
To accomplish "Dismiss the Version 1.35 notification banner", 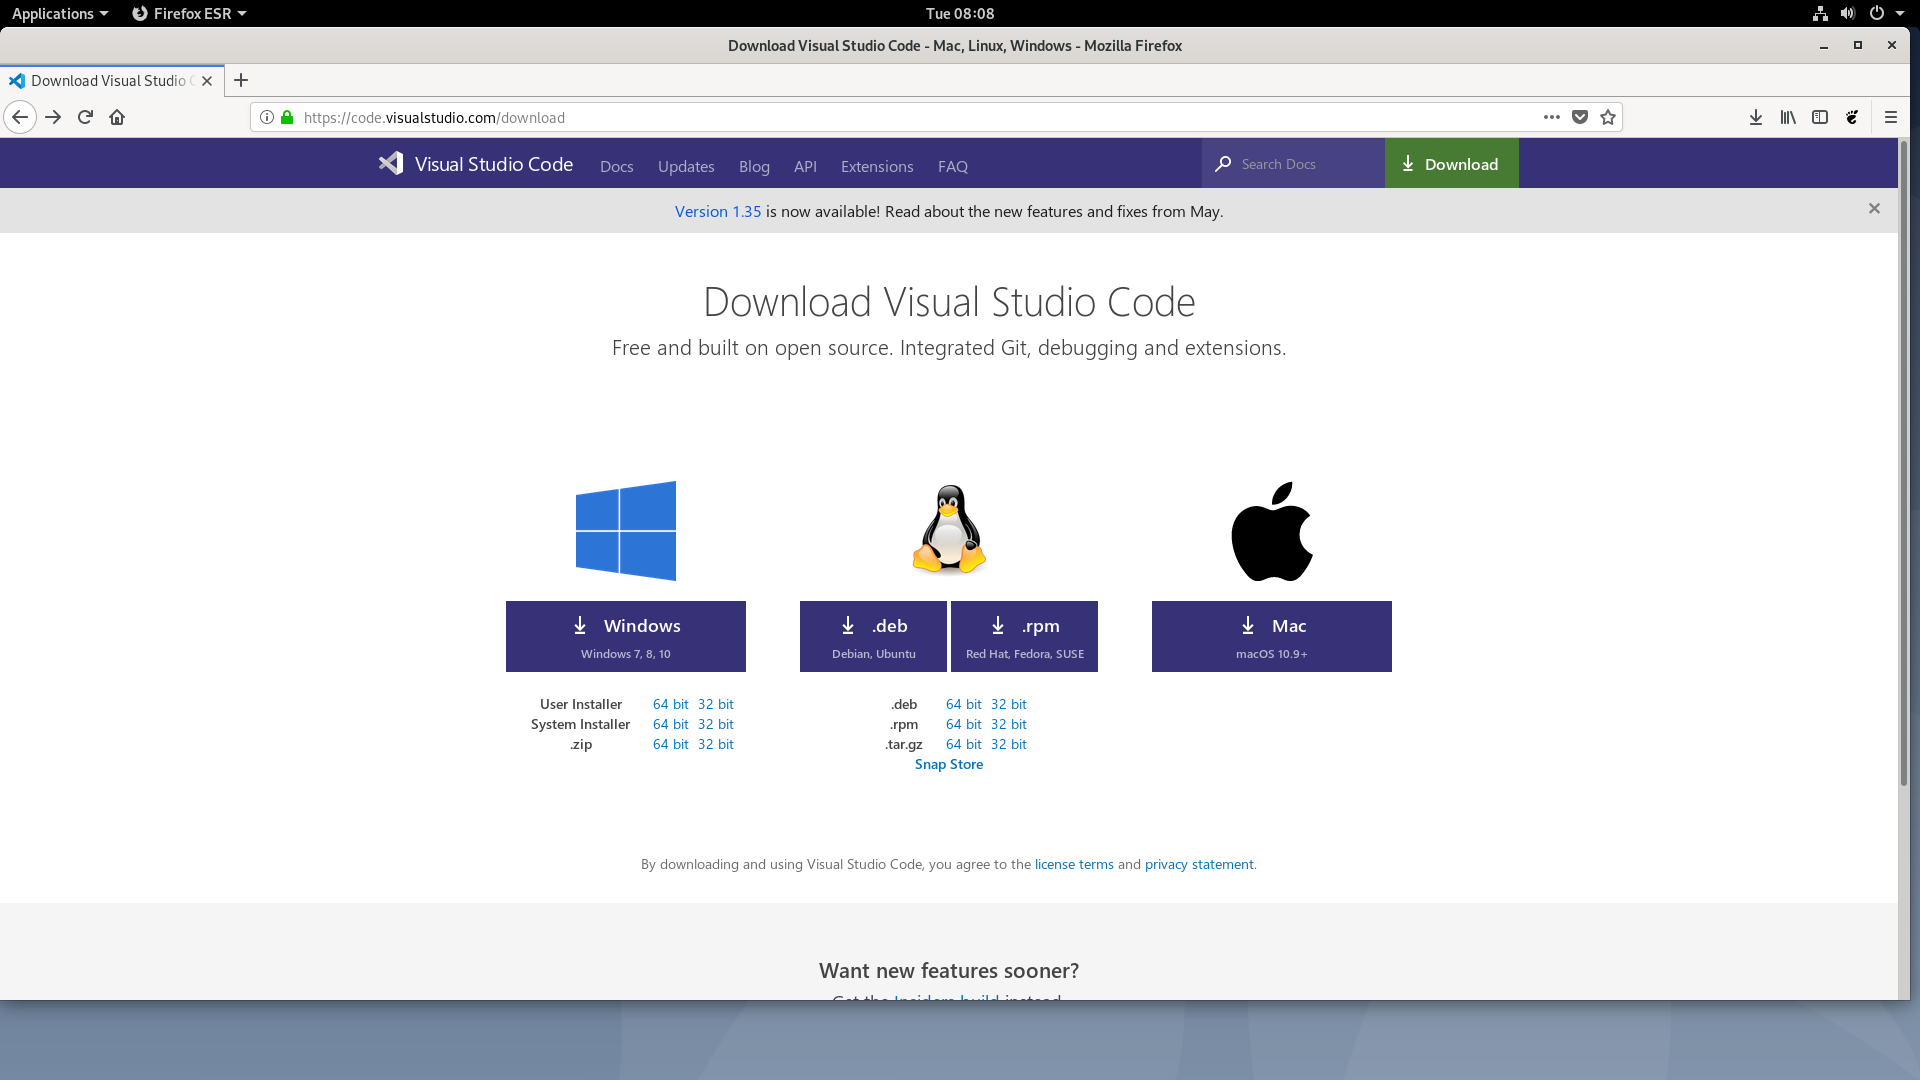I will tap(1874, 208).
